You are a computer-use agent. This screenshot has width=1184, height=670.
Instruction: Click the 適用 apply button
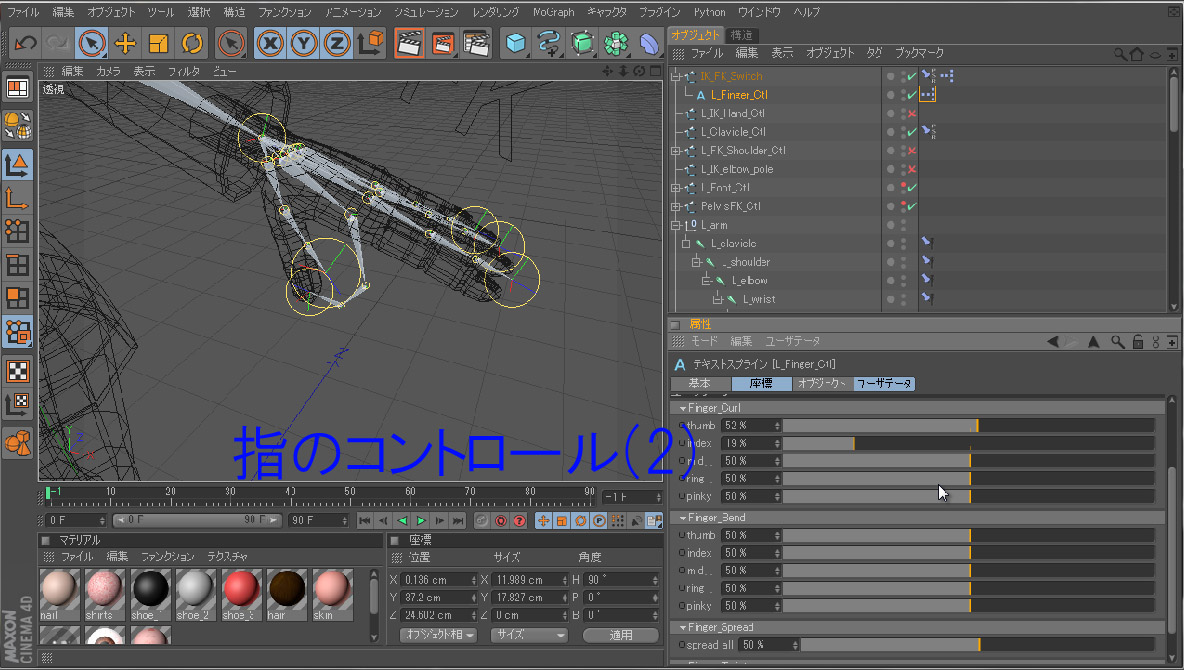(621, 635)
